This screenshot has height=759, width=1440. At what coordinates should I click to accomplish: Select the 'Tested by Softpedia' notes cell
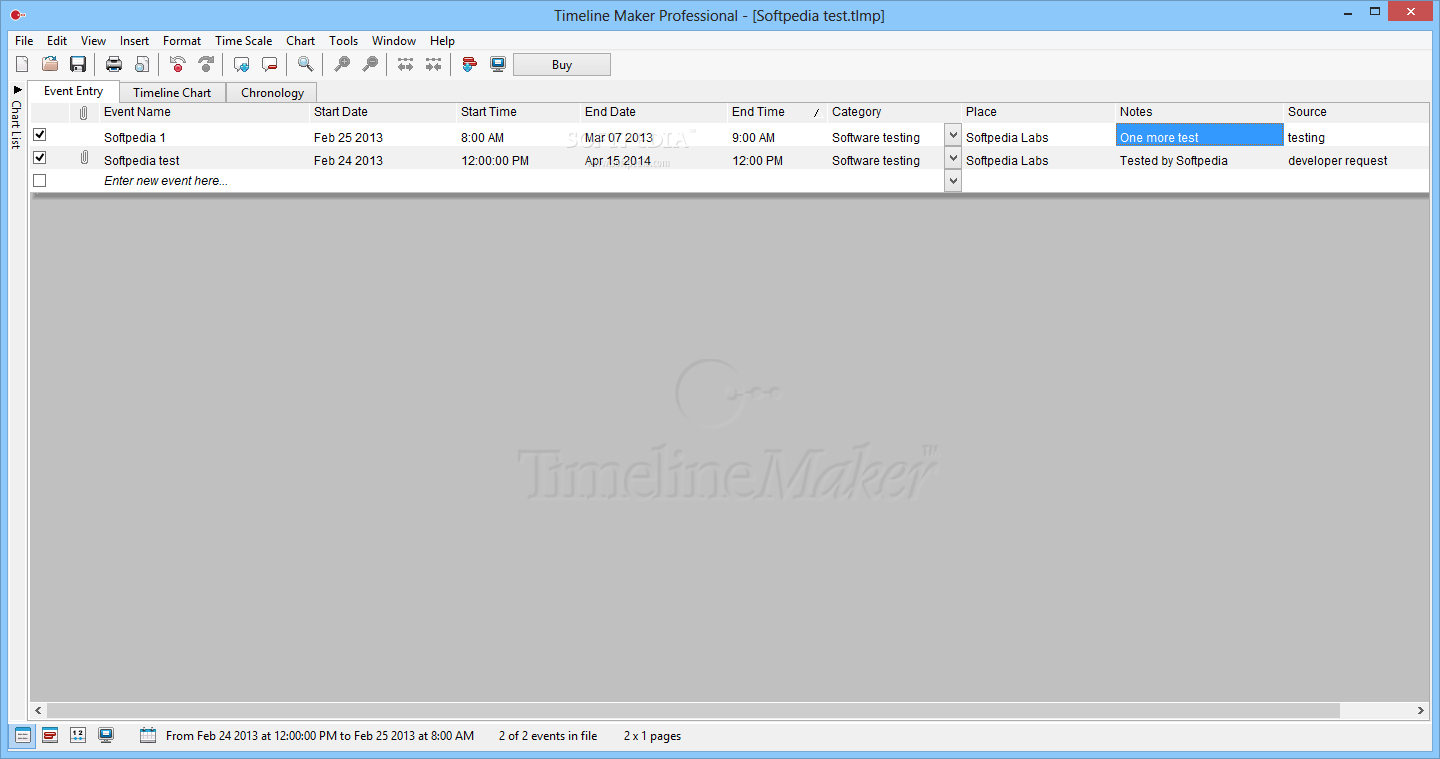(x=1199, y=160)
